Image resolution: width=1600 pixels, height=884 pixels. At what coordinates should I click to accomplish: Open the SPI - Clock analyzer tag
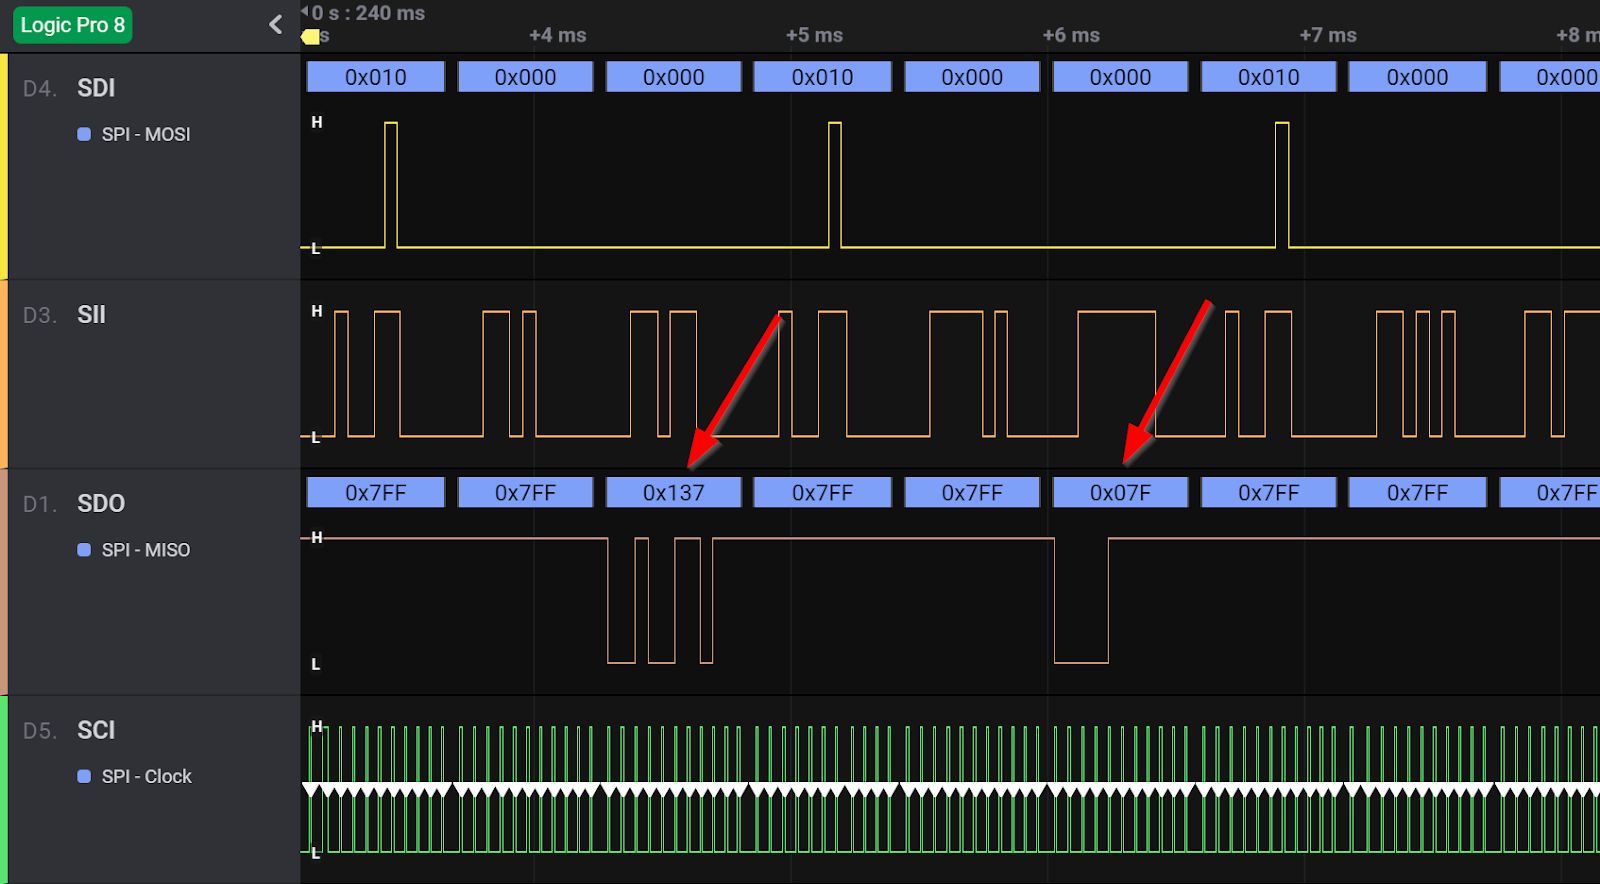tap(146, 776)
